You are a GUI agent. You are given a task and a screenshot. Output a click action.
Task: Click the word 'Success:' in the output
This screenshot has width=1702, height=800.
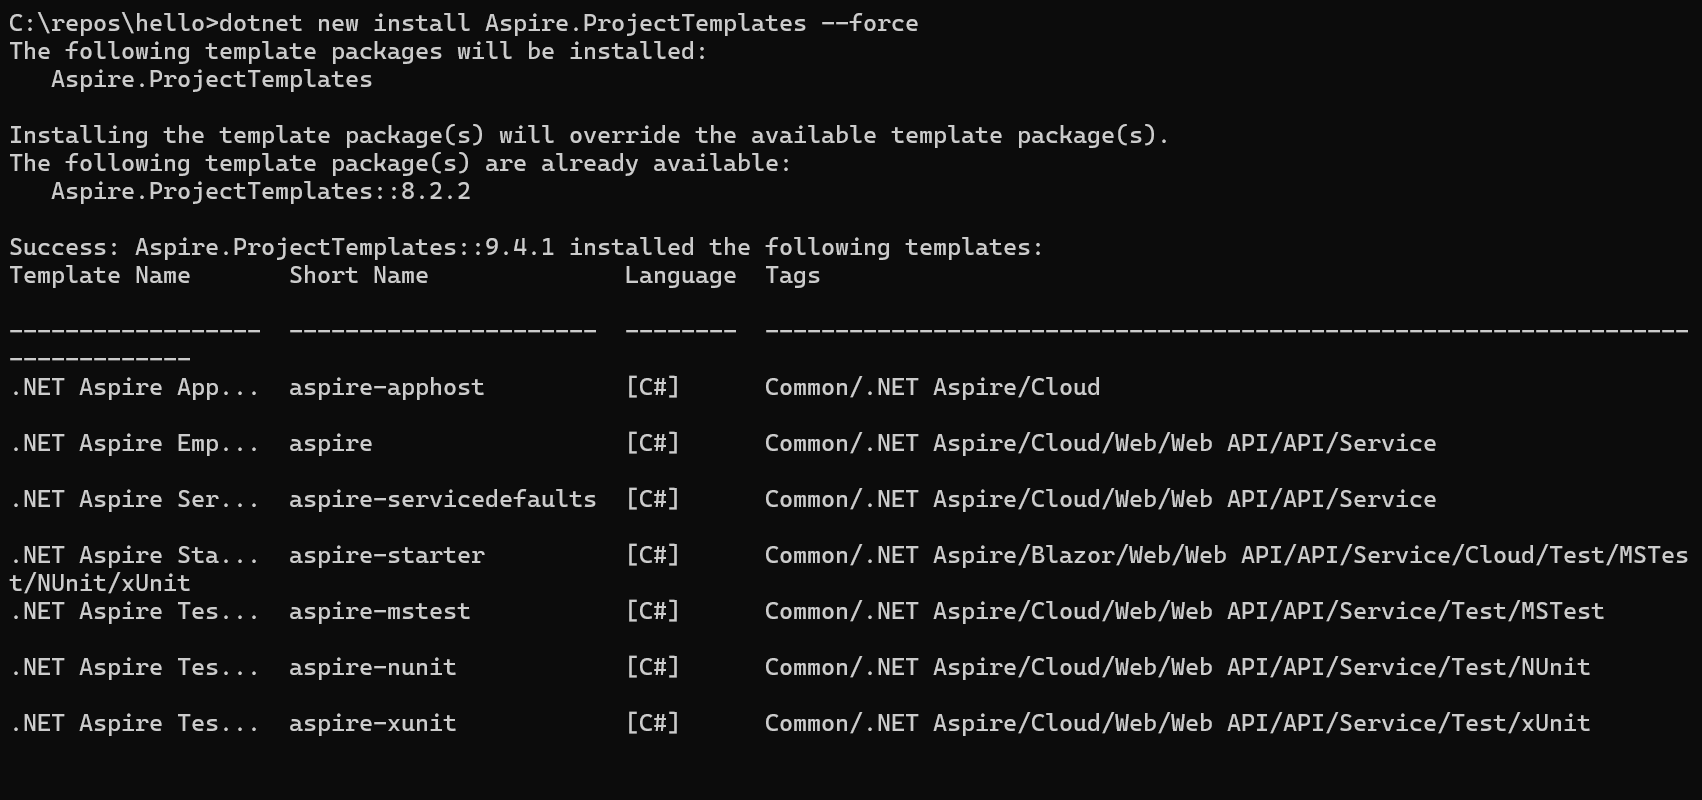64,247
